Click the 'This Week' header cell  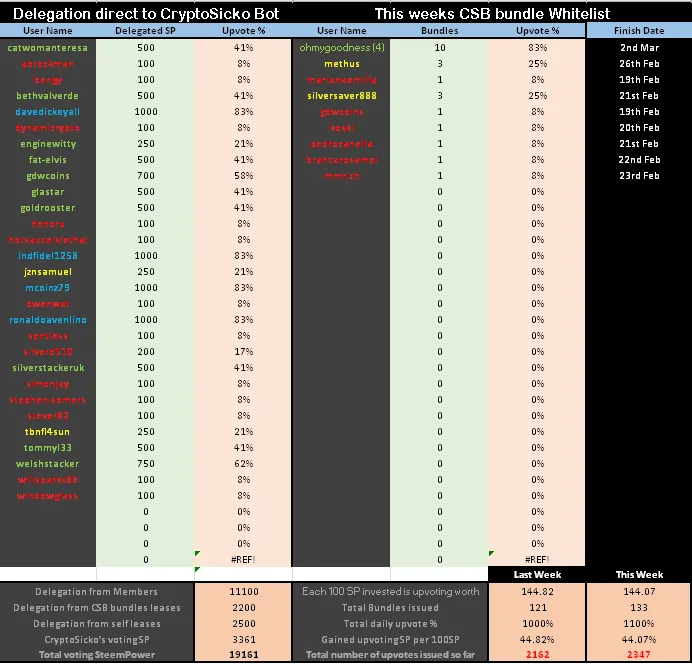click(639, 574)
